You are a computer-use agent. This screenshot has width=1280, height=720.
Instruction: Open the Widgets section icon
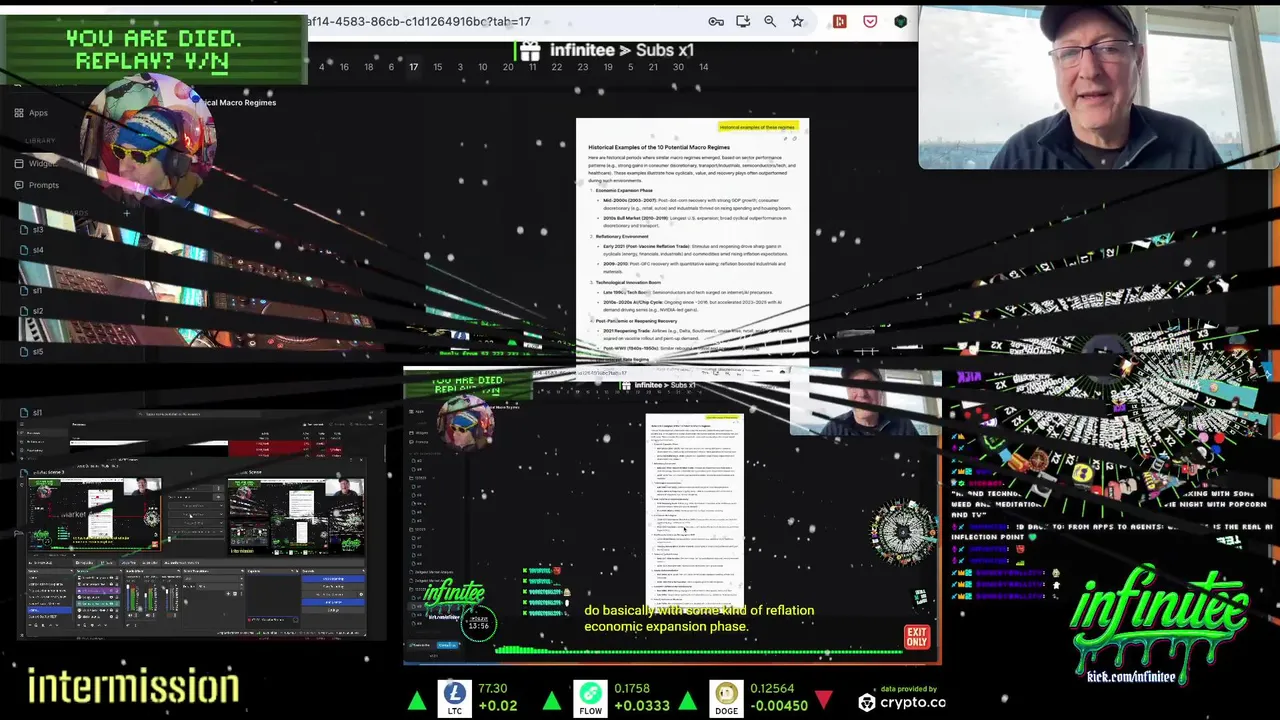click(19, 163)
